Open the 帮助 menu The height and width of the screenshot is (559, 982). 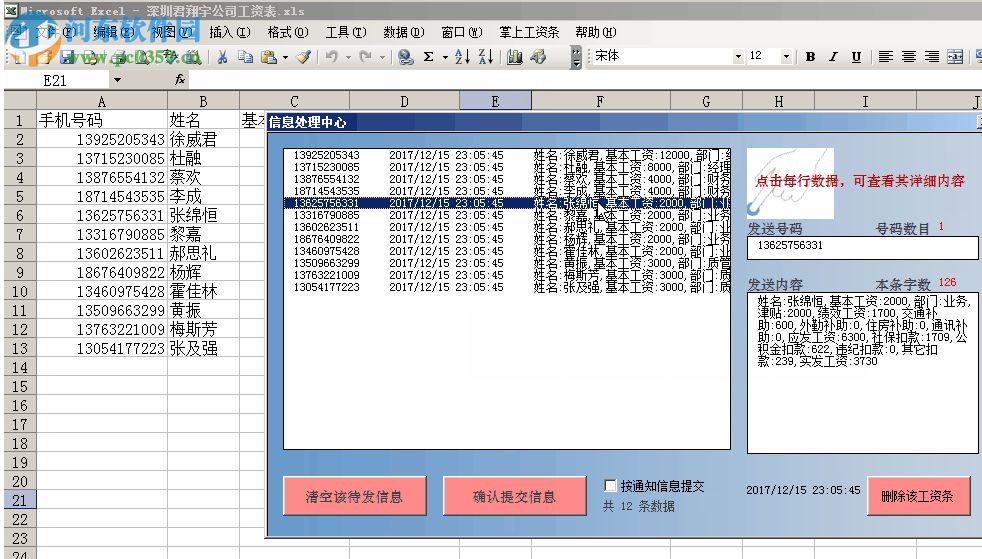(596, 32)
